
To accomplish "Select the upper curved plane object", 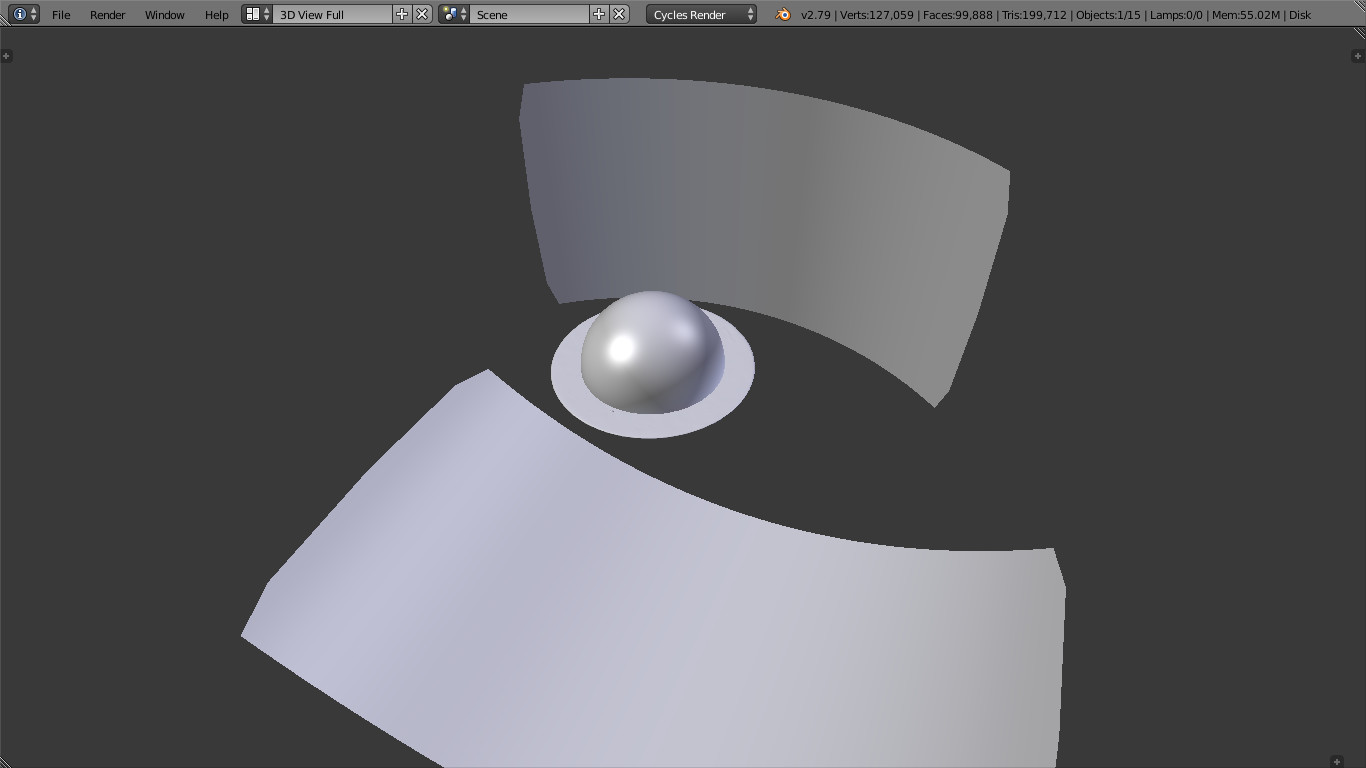I will coord(760,200).
